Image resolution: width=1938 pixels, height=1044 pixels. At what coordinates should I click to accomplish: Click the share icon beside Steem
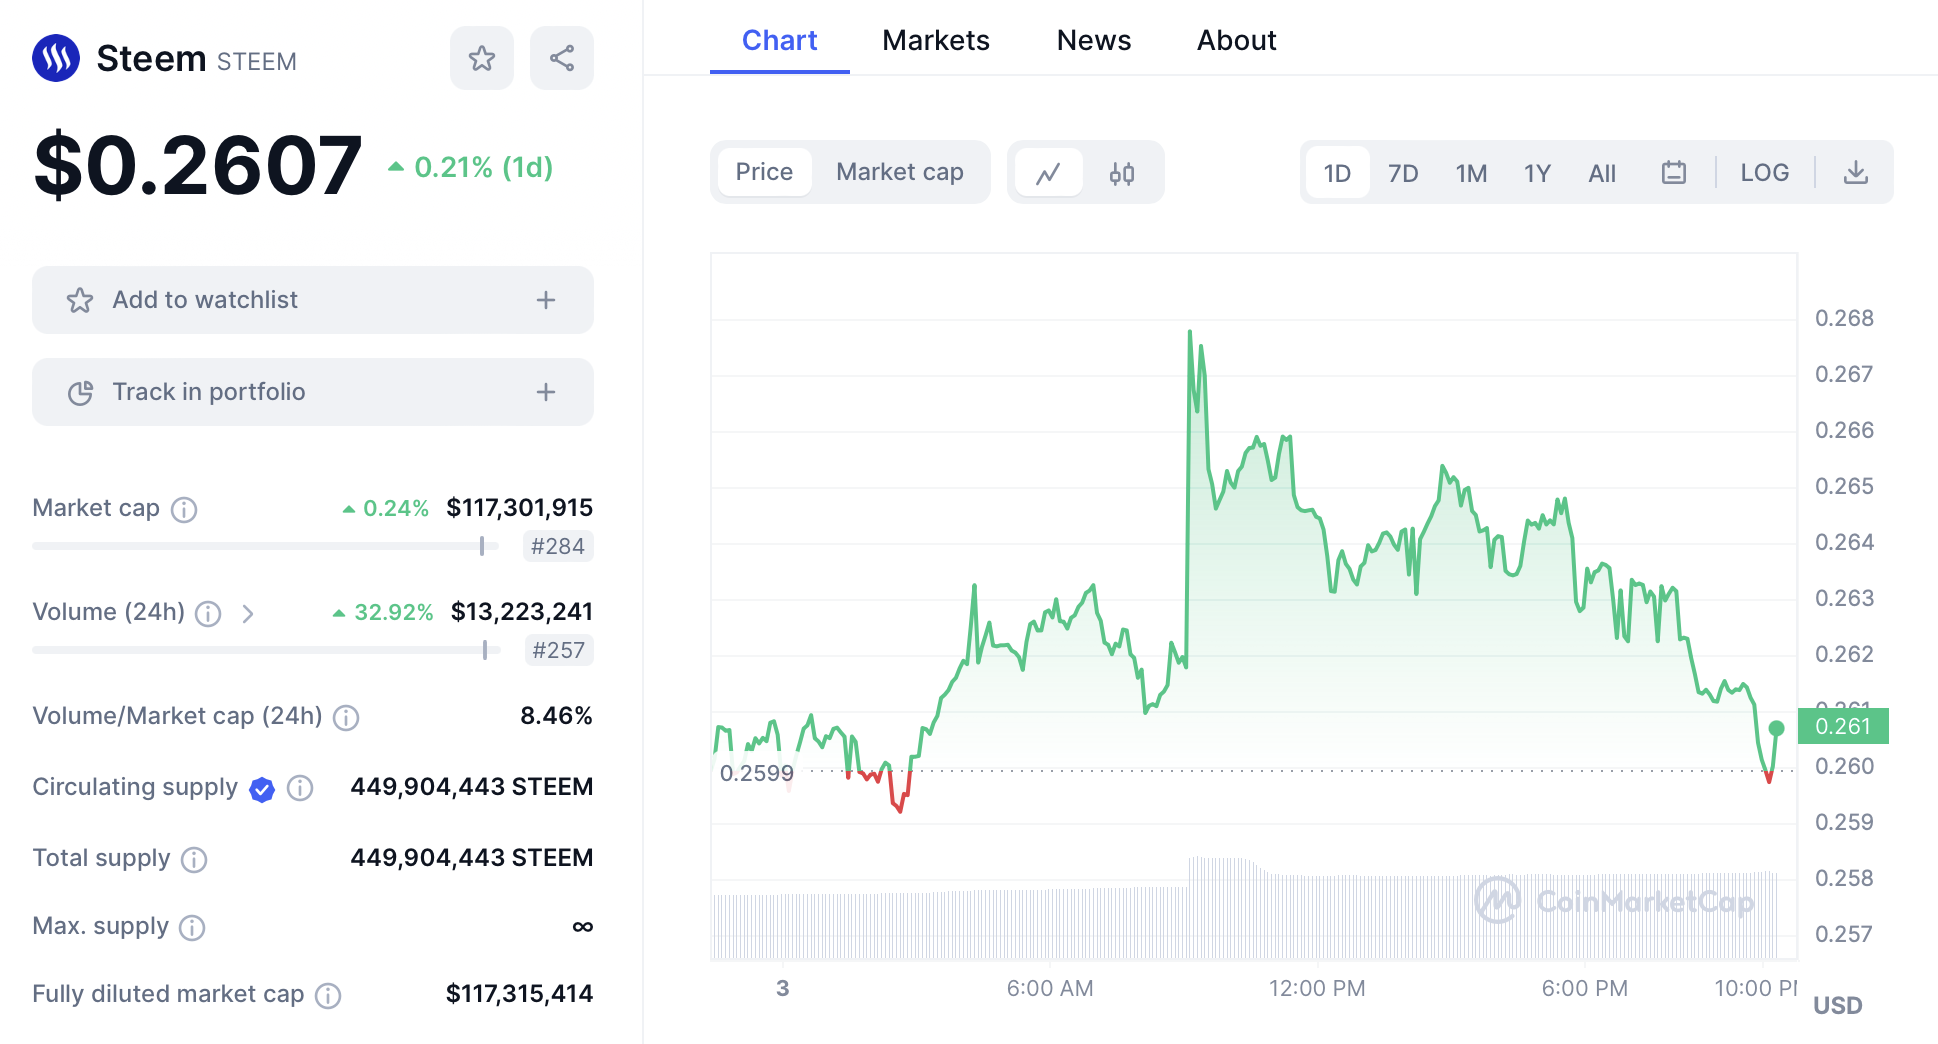pos(561,58)
